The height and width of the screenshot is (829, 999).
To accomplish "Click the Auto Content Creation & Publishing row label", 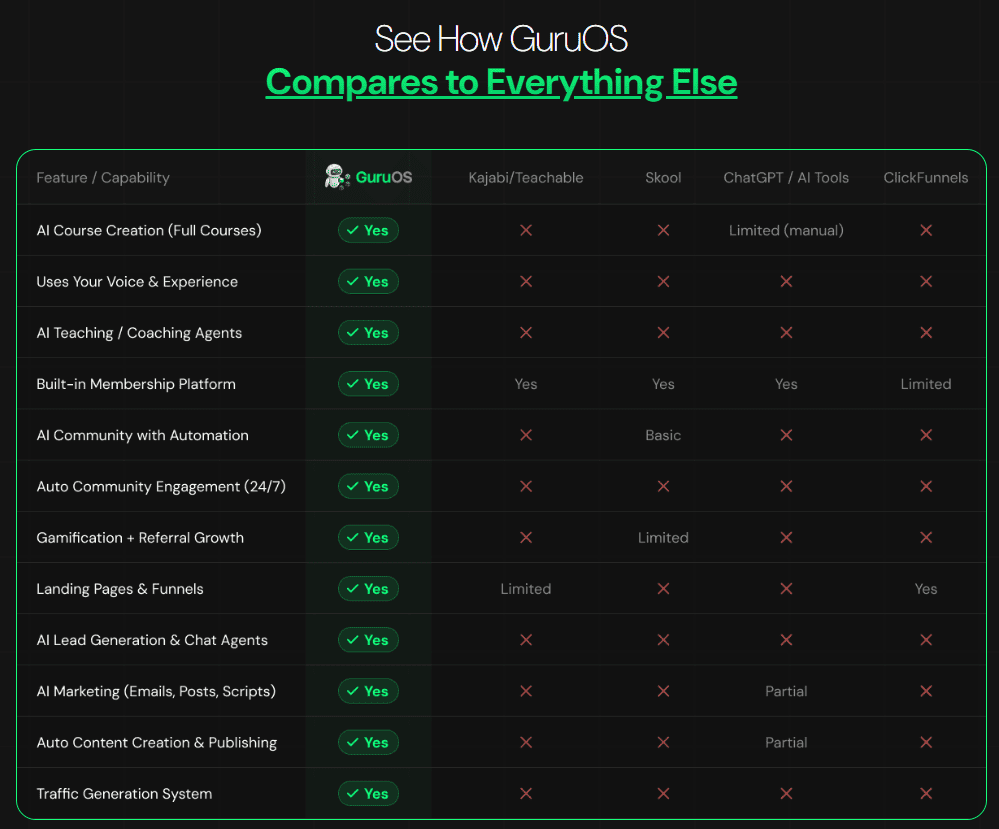I will (x=157, y=743).
